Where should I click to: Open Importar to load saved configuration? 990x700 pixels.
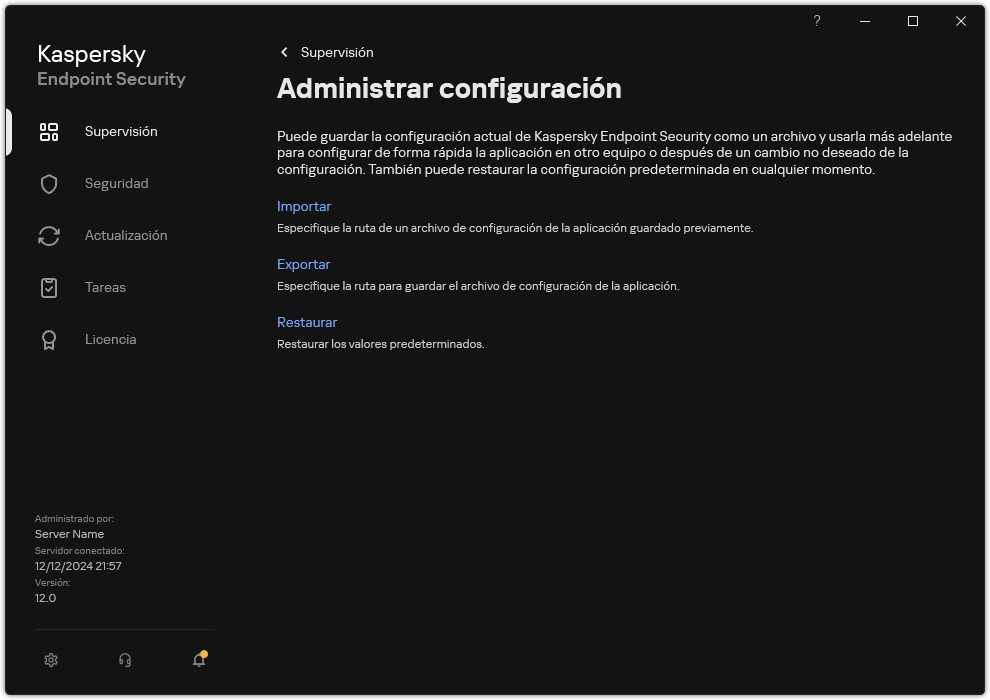pos(304,206)
